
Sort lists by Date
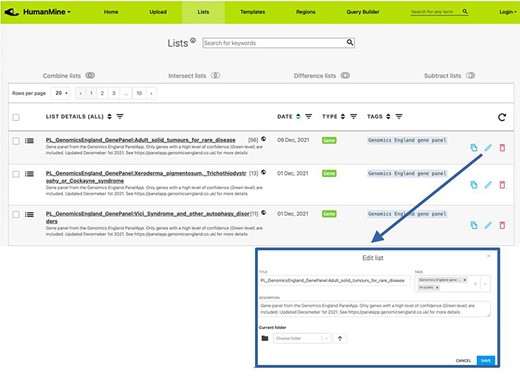298,116
